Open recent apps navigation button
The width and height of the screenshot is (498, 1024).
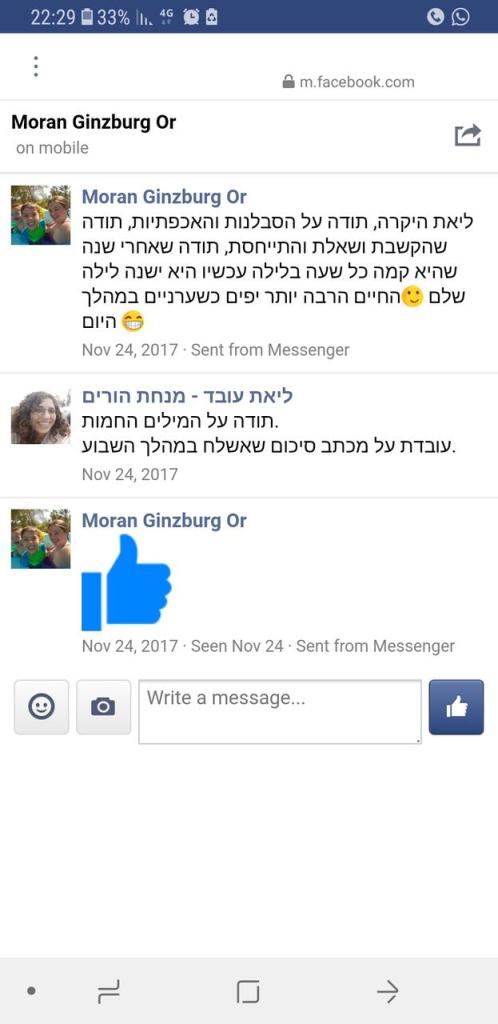pyautogui.click(x=108, y=993)
